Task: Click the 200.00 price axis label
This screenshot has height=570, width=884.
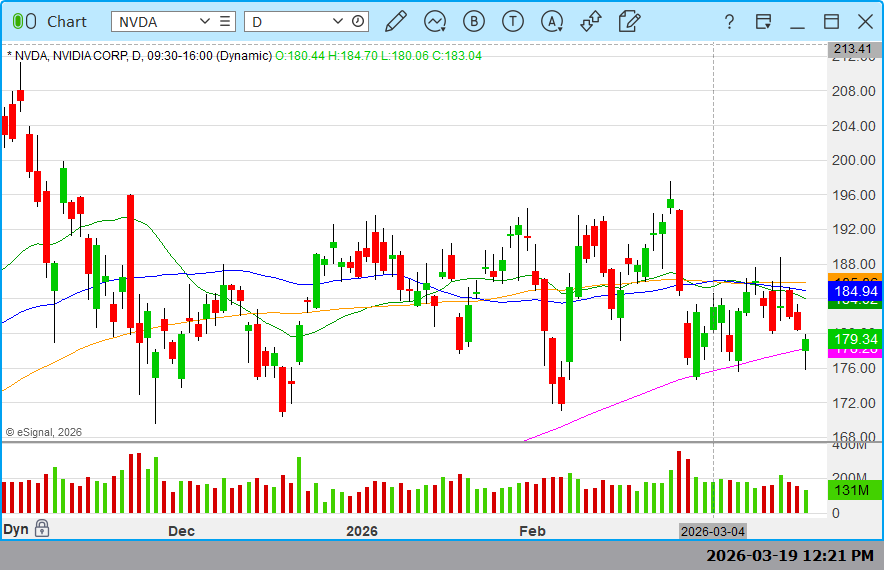Action: (x=854, y=160)
